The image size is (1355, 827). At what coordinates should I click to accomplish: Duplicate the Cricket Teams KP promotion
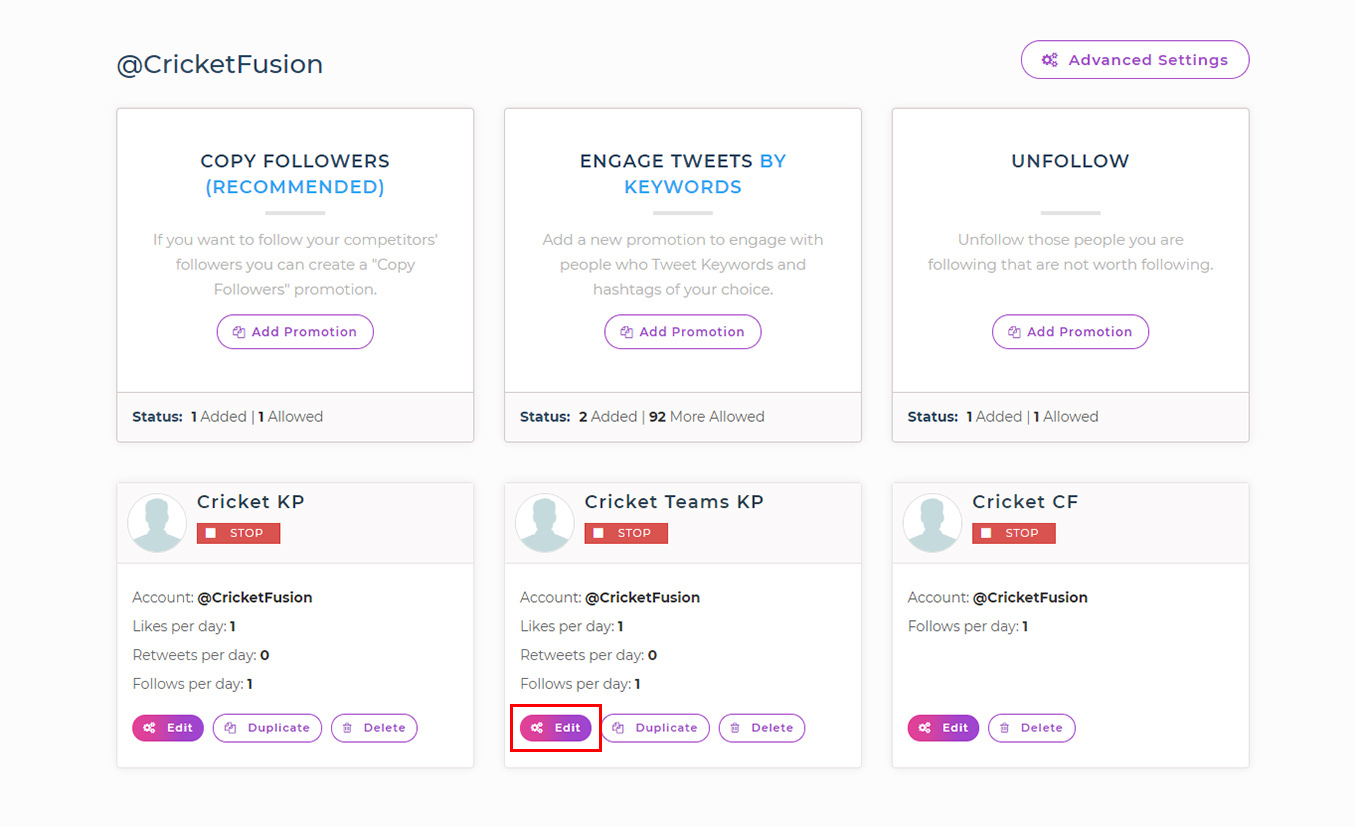[655, 728]
